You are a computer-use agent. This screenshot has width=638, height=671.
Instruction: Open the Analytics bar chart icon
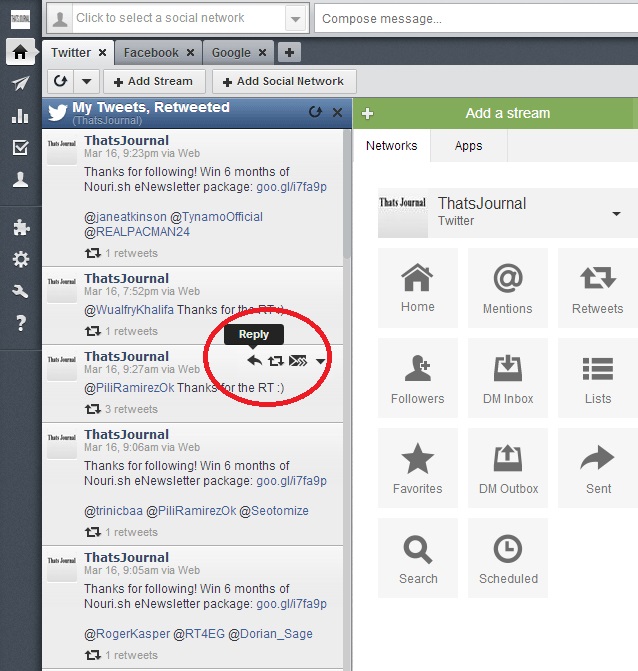[20, 116]
